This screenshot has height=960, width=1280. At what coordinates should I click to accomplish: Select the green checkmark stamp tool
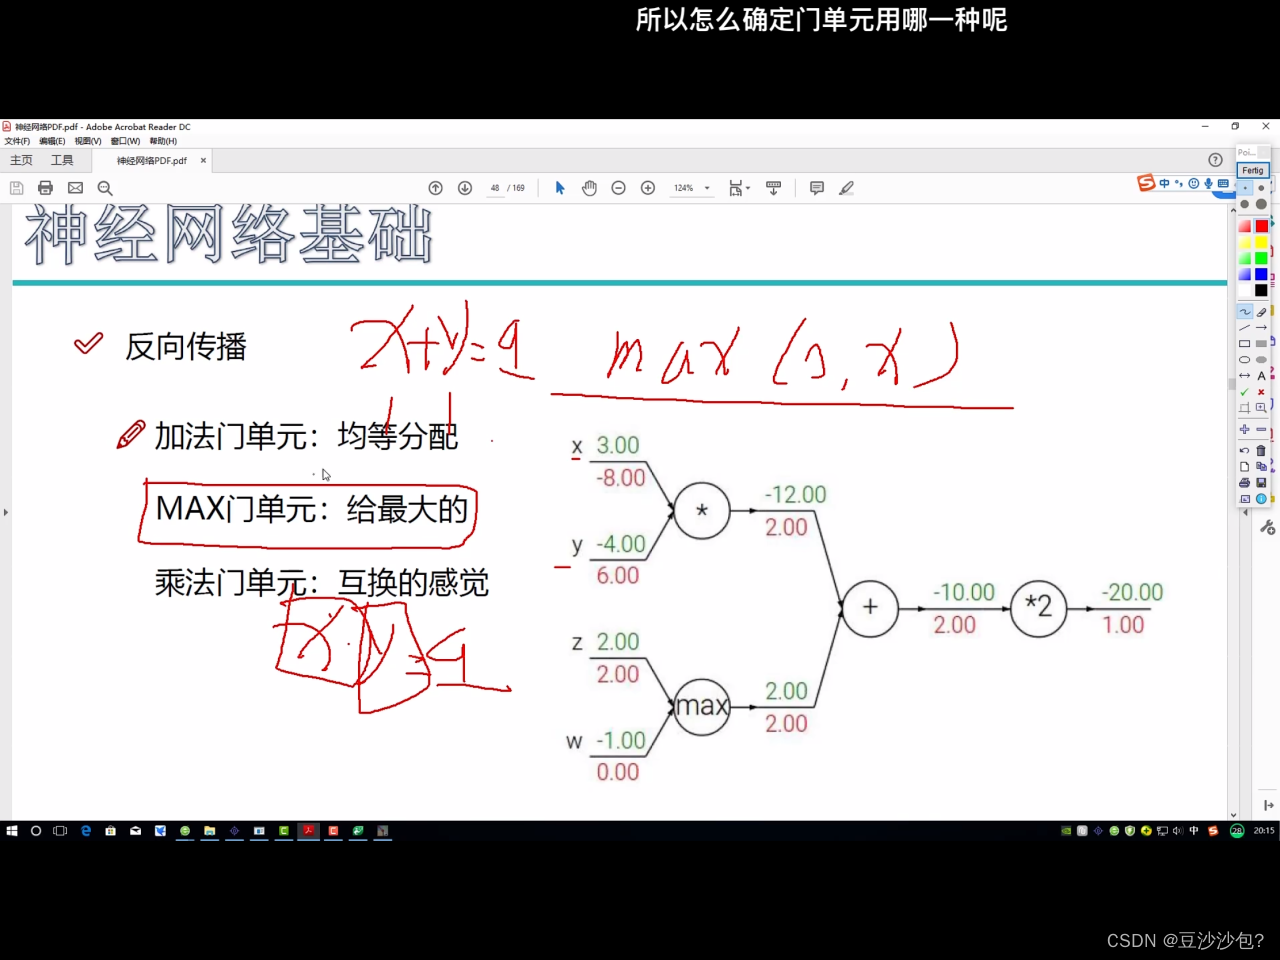1245,392
